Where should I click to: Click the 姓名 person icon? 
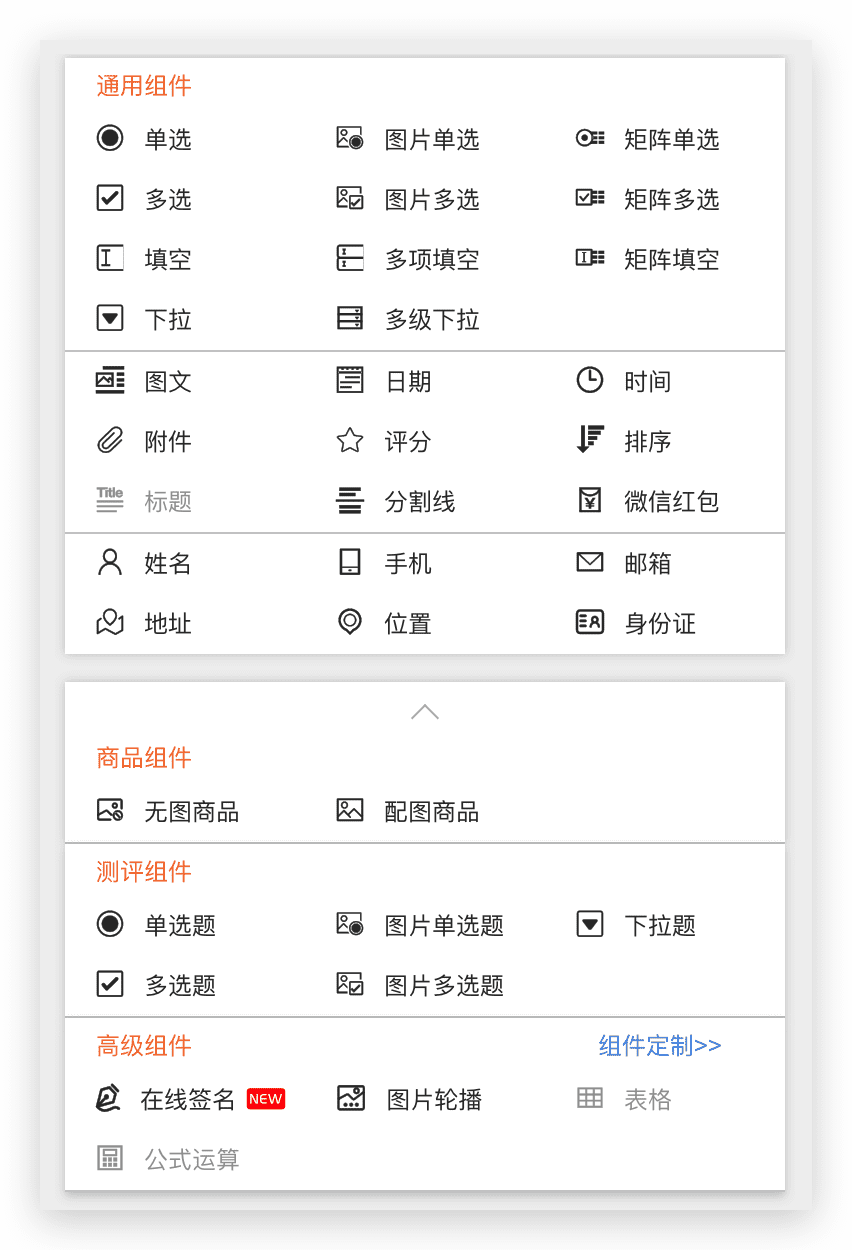tap(110, 562)
